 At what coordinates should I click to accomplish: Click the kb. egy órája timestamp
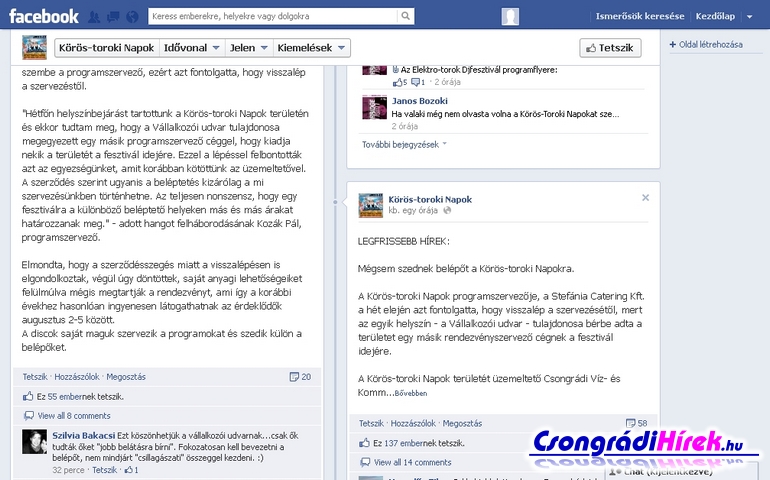pyautogui.click(x=412, y=210)
